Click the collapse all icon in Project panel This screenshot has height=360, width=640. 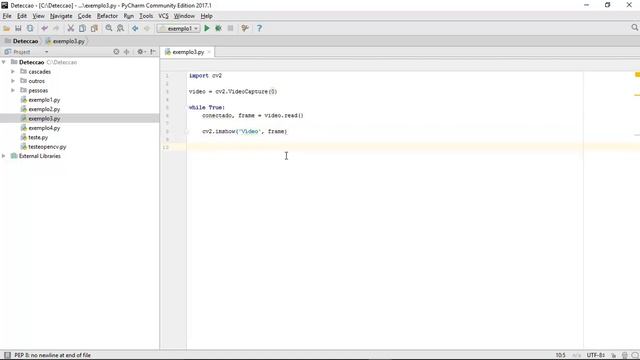pos(127,52)
